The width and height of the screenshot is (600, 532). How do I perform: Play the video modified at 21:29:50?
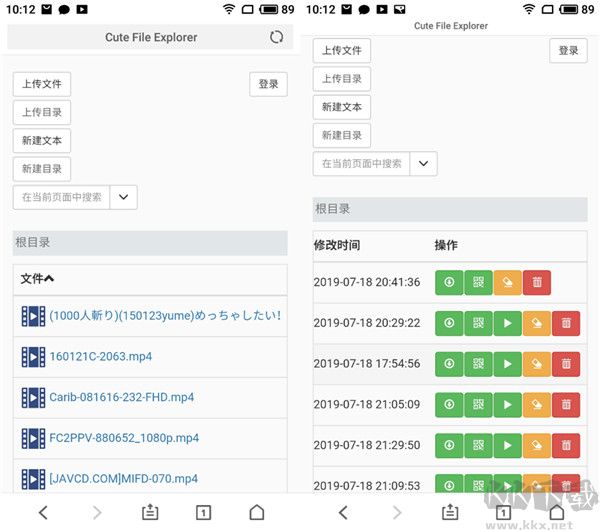tap(508, 446)
